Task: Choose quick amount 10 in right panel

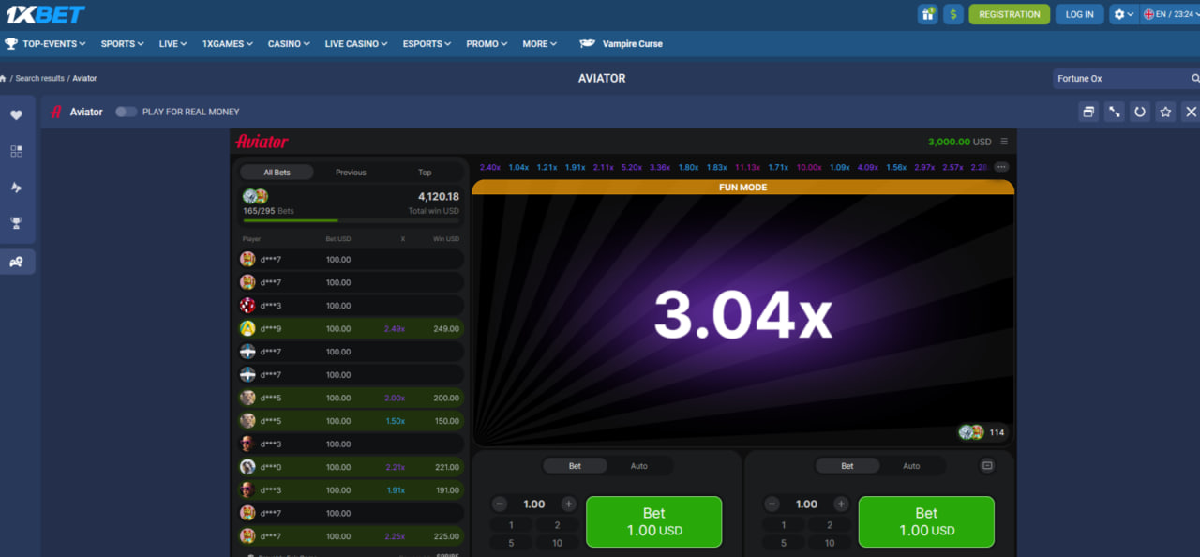Action: (x=830, y=544)
